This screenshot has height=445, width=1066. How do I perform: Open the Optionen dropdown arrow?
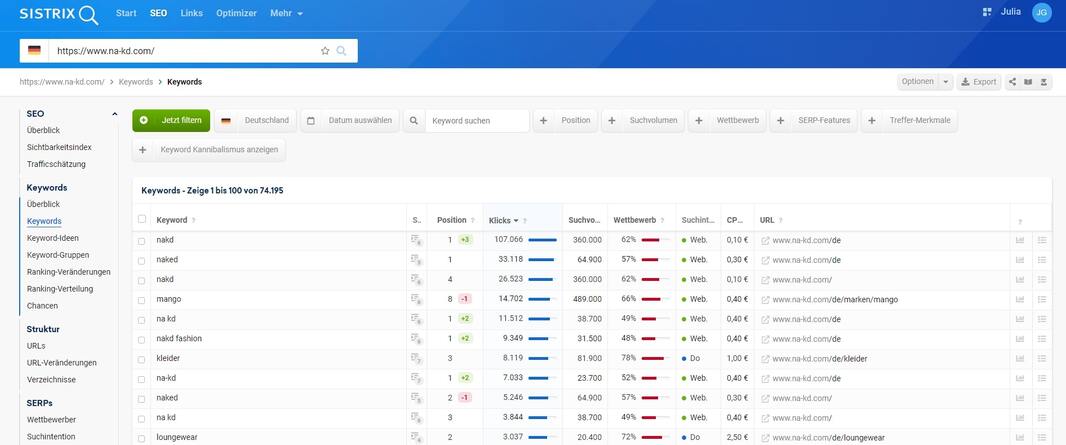tap(946, 82)
